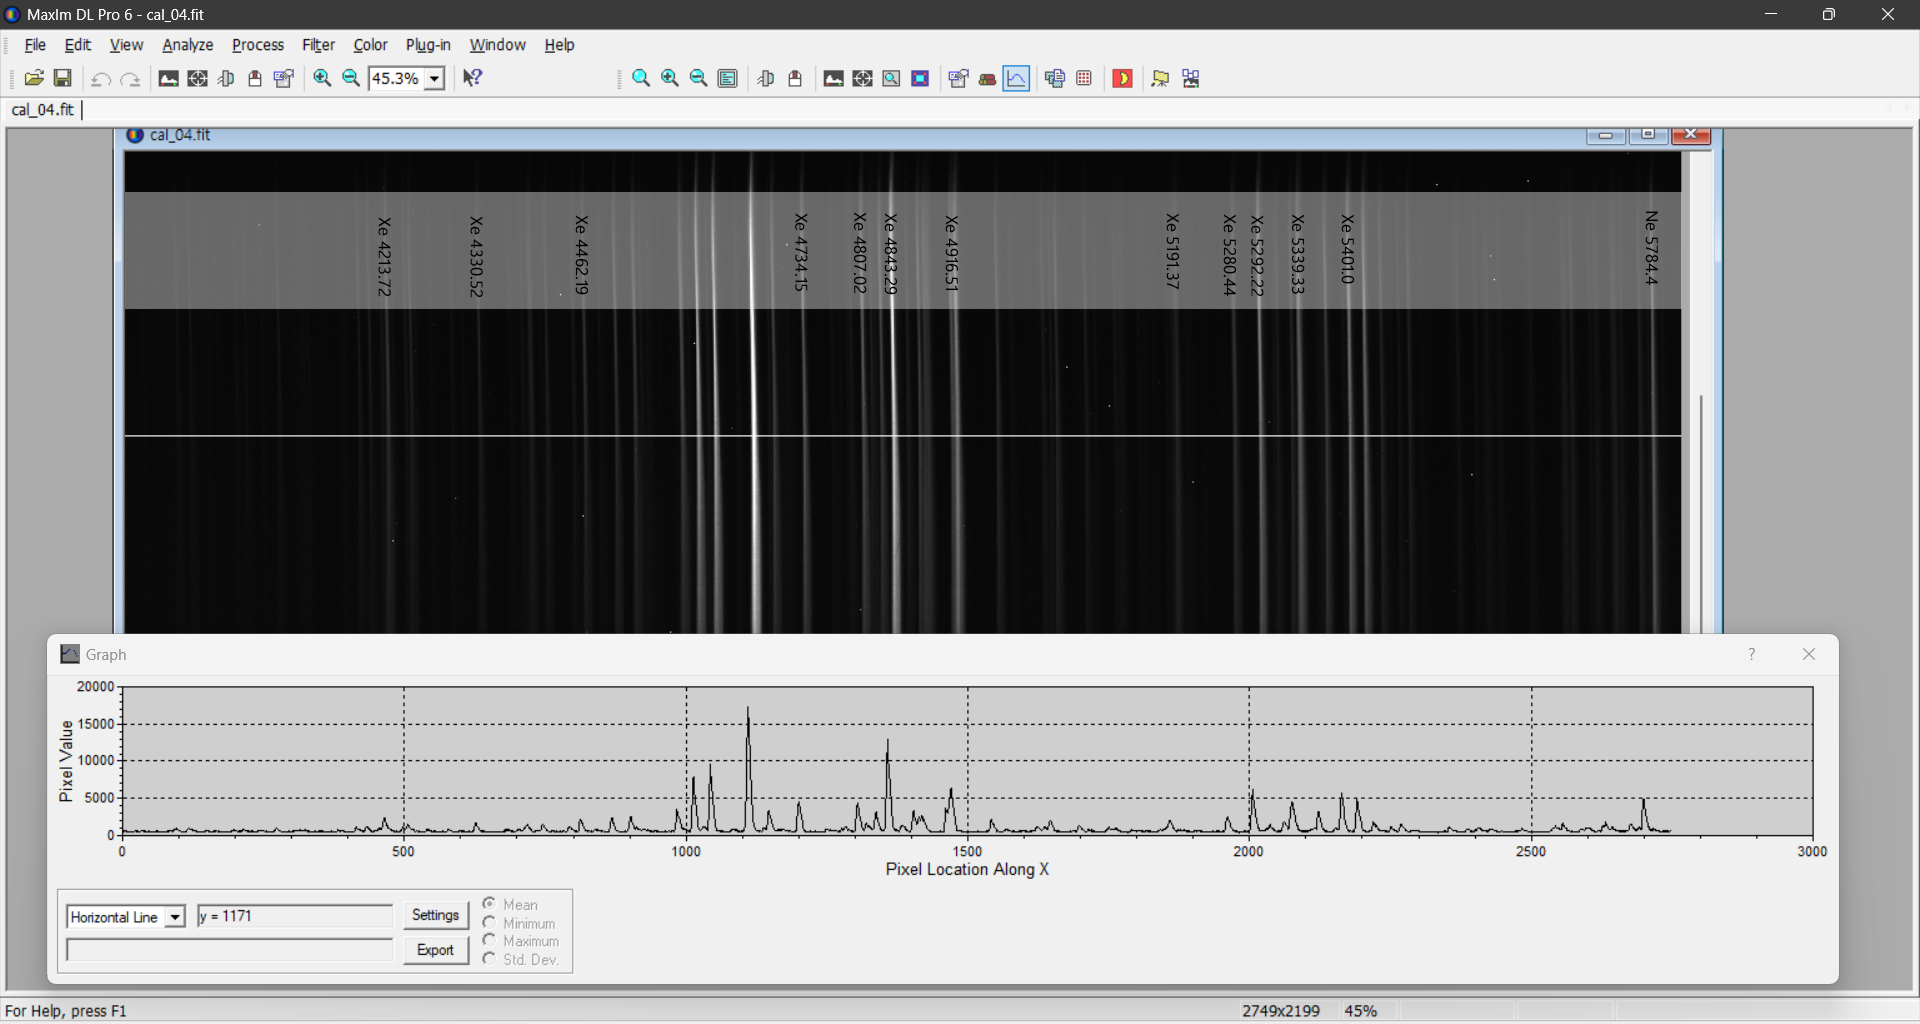
Task: Click the 'Xe 5191.37' spectral line label
Action: 1173,251
